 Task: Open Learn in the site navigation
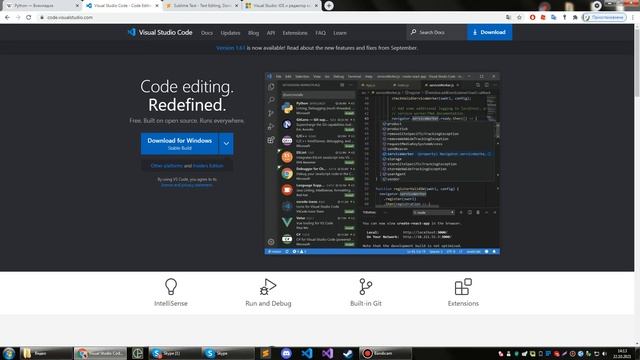click(340, 33)
